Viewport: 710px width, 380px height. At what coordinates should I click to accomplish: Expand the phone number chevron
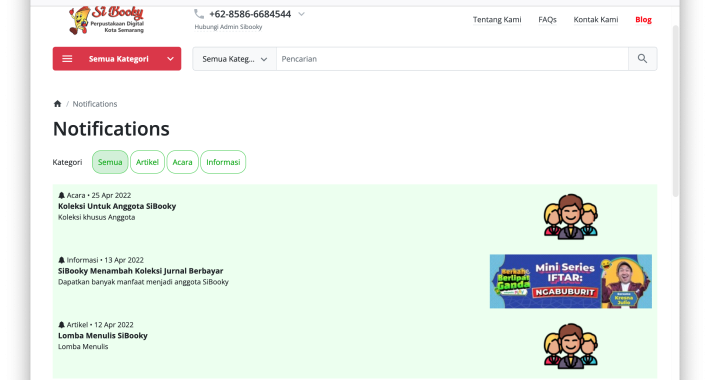click(302, 14)
